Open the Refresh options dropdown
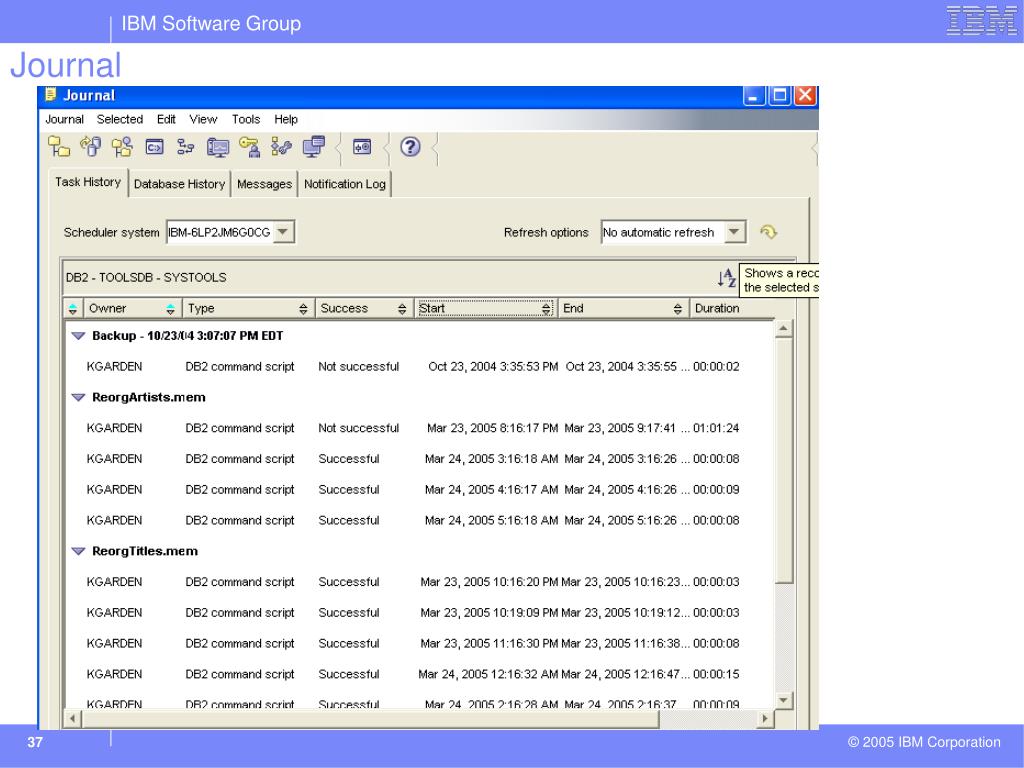The image size is (1024, 768). click(x=735, y=232)
